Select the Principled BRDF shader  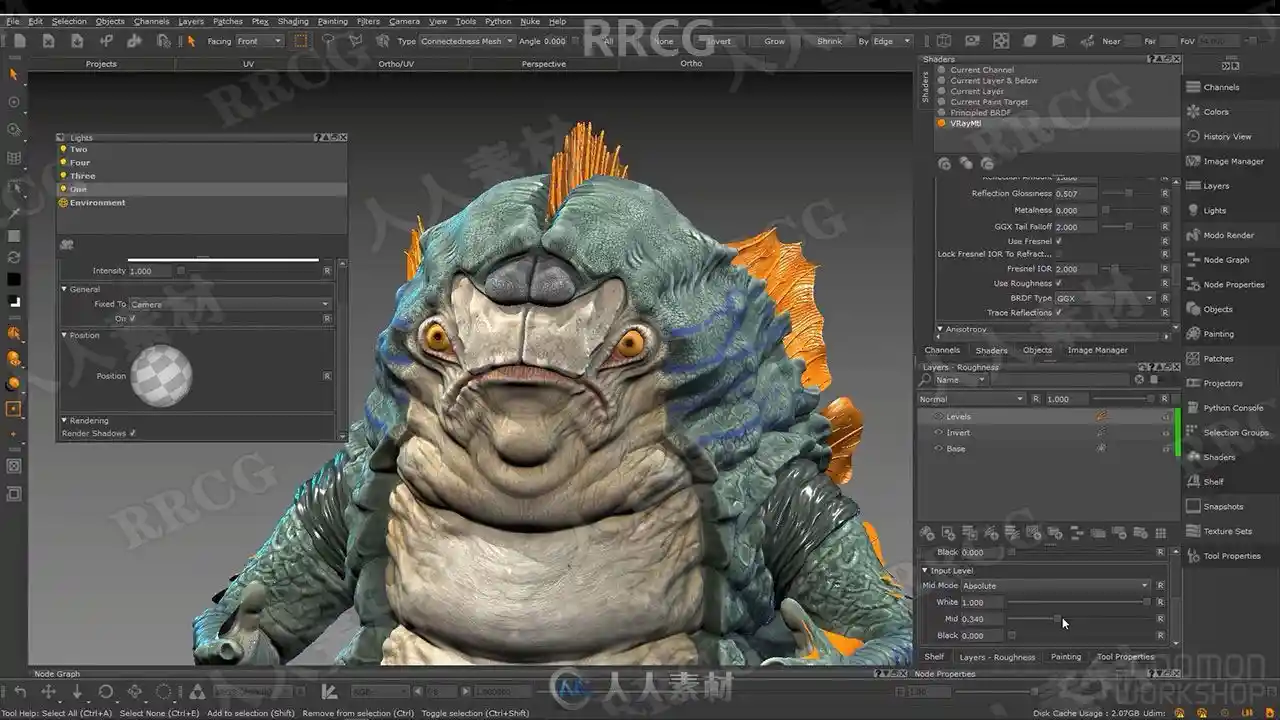tap(980, 113)
